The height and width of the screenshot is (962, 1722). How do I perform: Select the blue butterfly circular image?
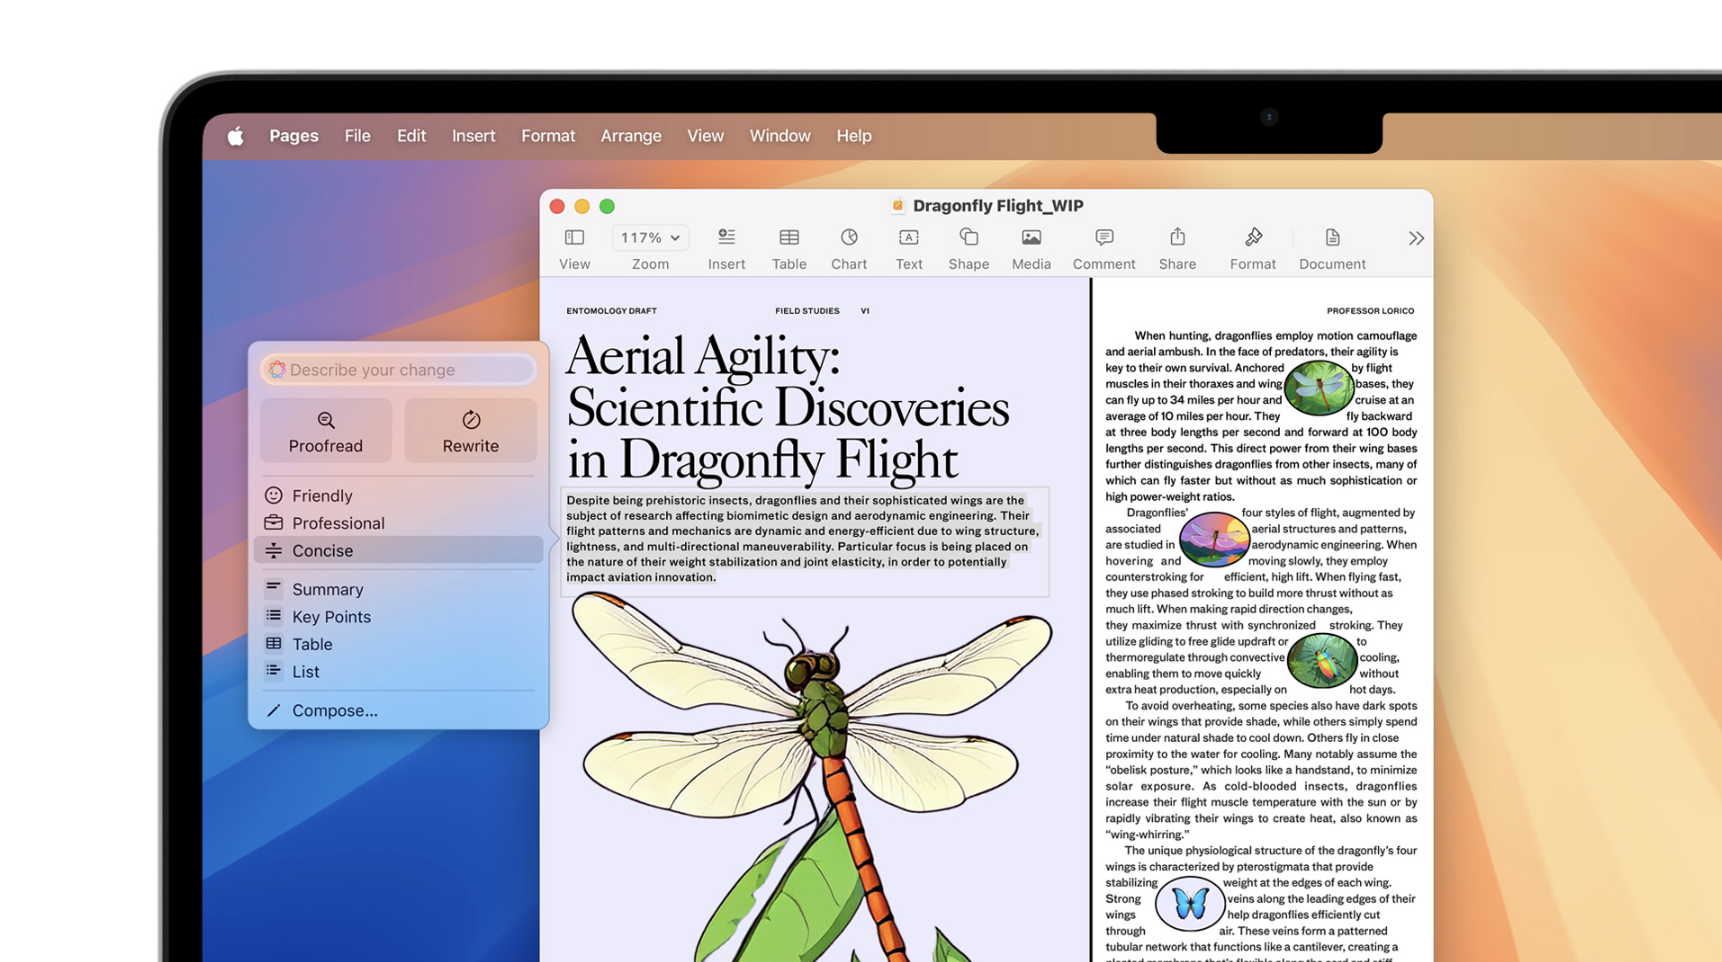(1189, 903)
